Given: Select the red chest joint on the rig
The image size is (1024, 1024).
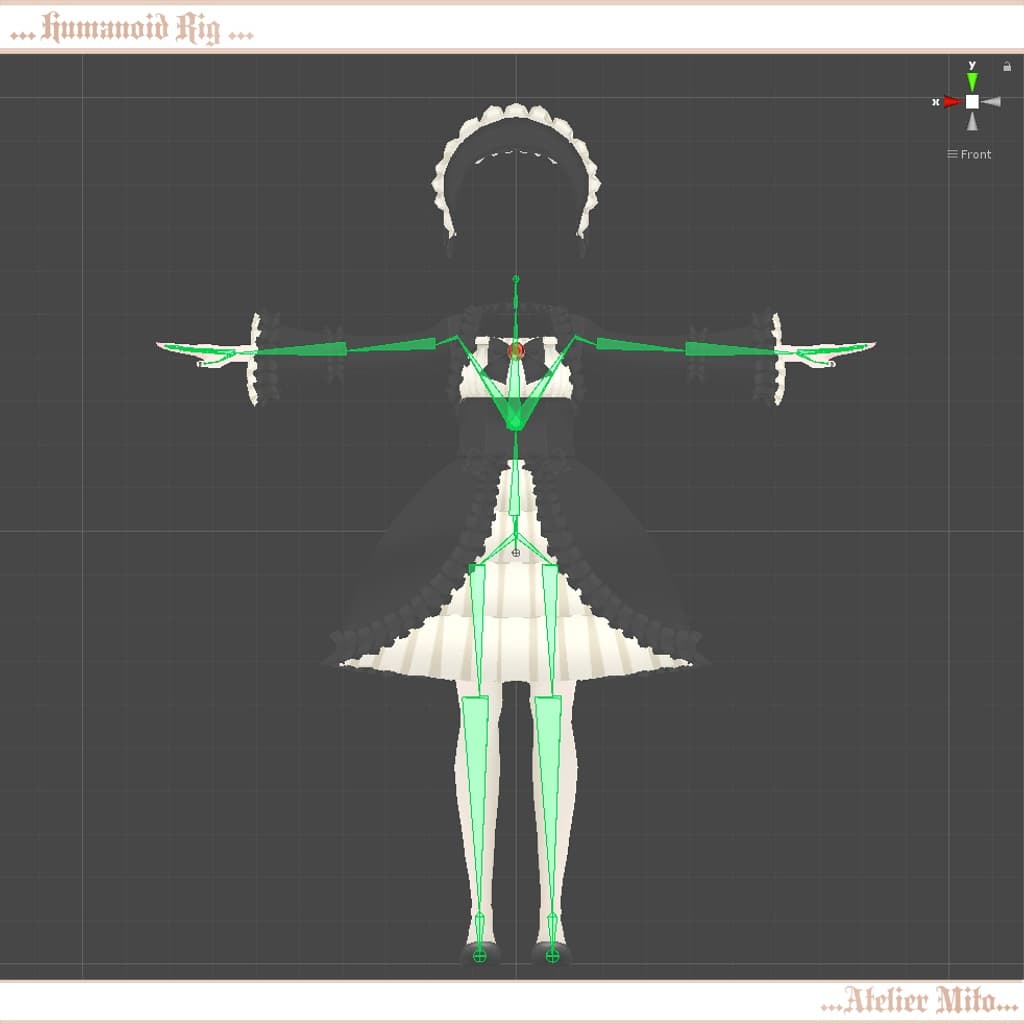Looking at the screenshot, I should coord(516,351).
